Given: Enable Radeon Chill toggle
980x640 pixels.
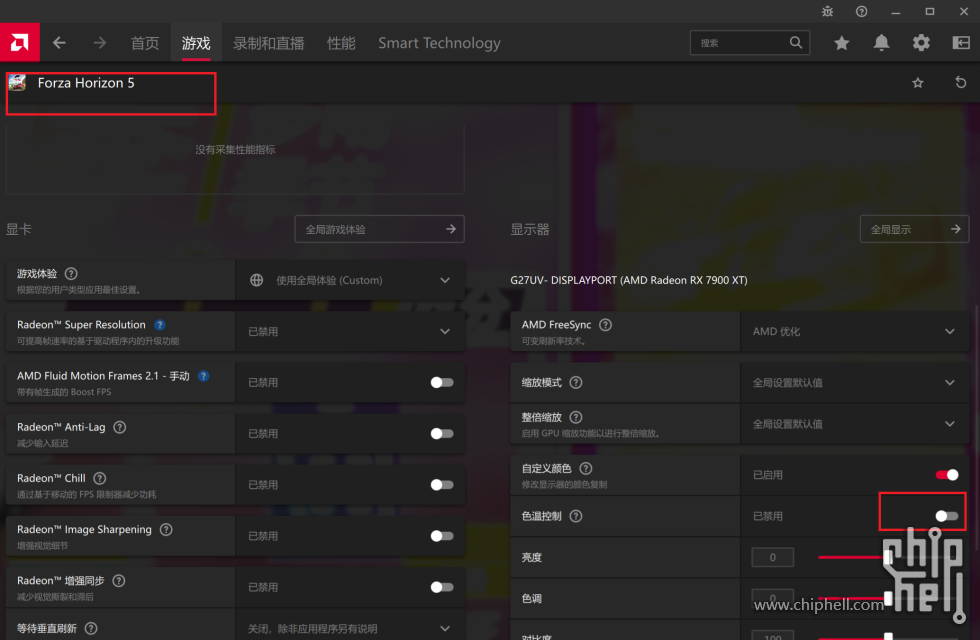Looking at the screenshot, I should point(442,485).
